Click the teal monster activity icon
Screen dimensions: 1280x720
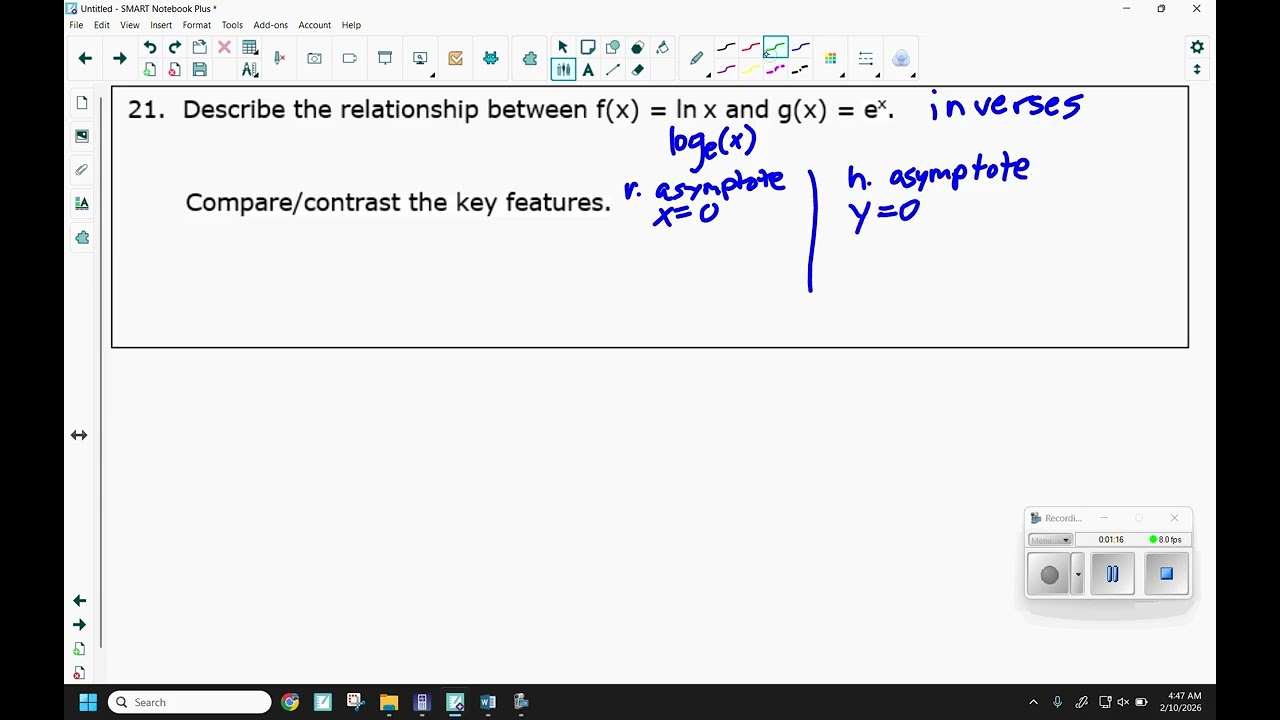click(x=491, y=59)
